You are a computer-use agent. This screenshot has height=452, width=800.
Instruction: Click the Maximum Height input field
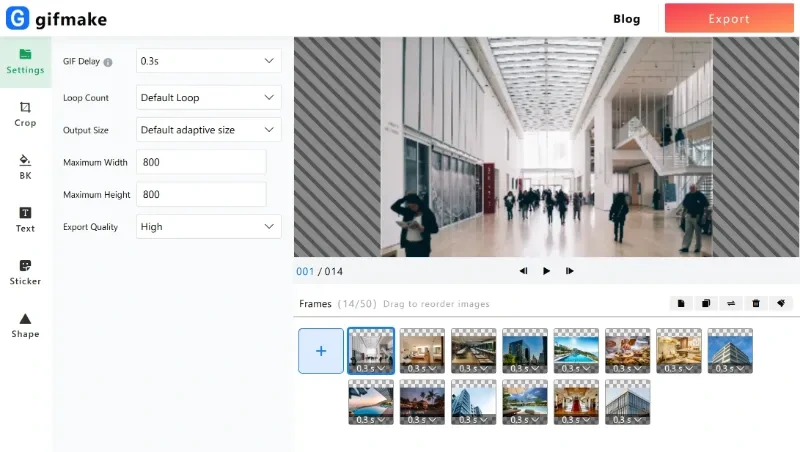(x=201, y=194)
